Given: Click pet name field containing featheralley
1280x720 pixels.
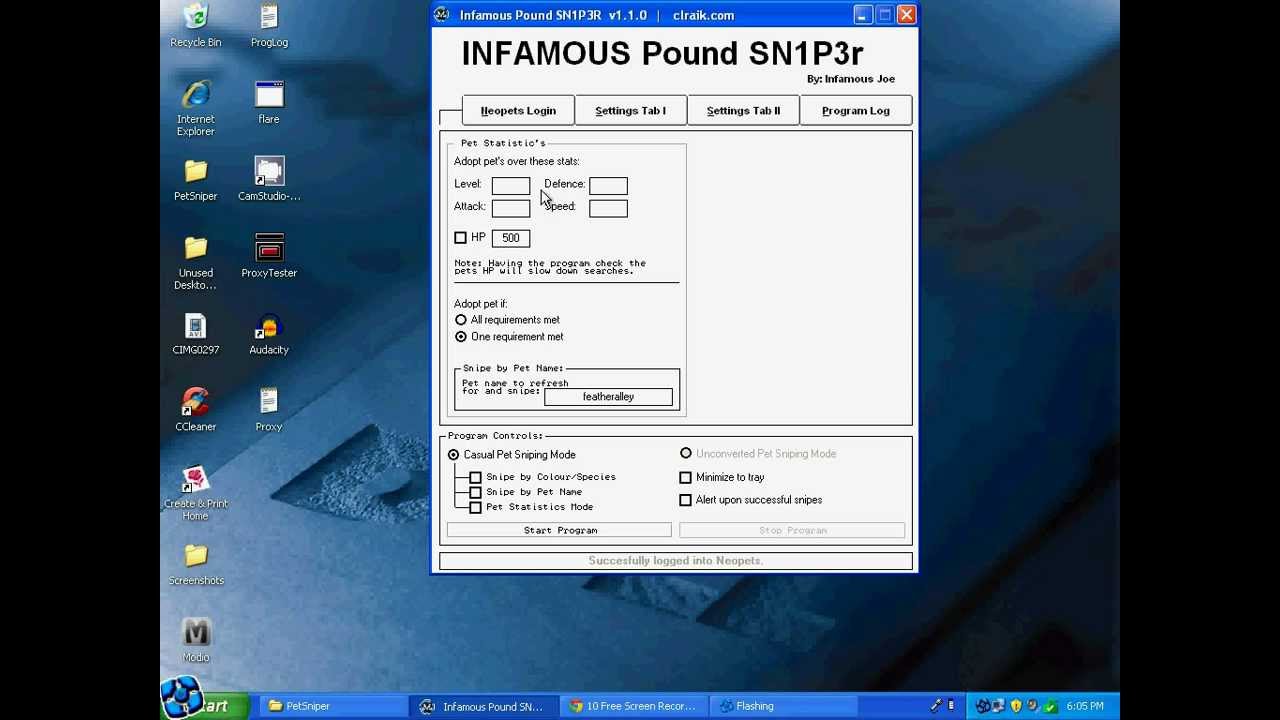Looking at the screenshot, I should coord(608,397).
